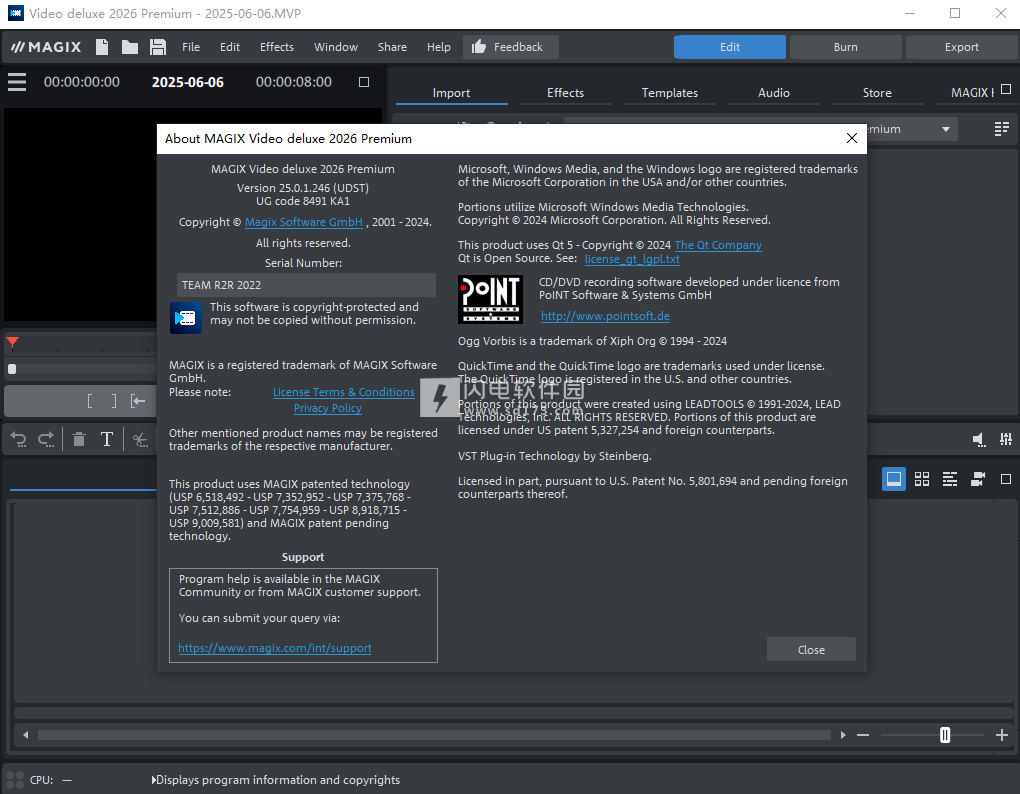Click Close button in About dialog
Image resolution: width=1020 pixels, height=794 pixels.
(x=811, y=649)
